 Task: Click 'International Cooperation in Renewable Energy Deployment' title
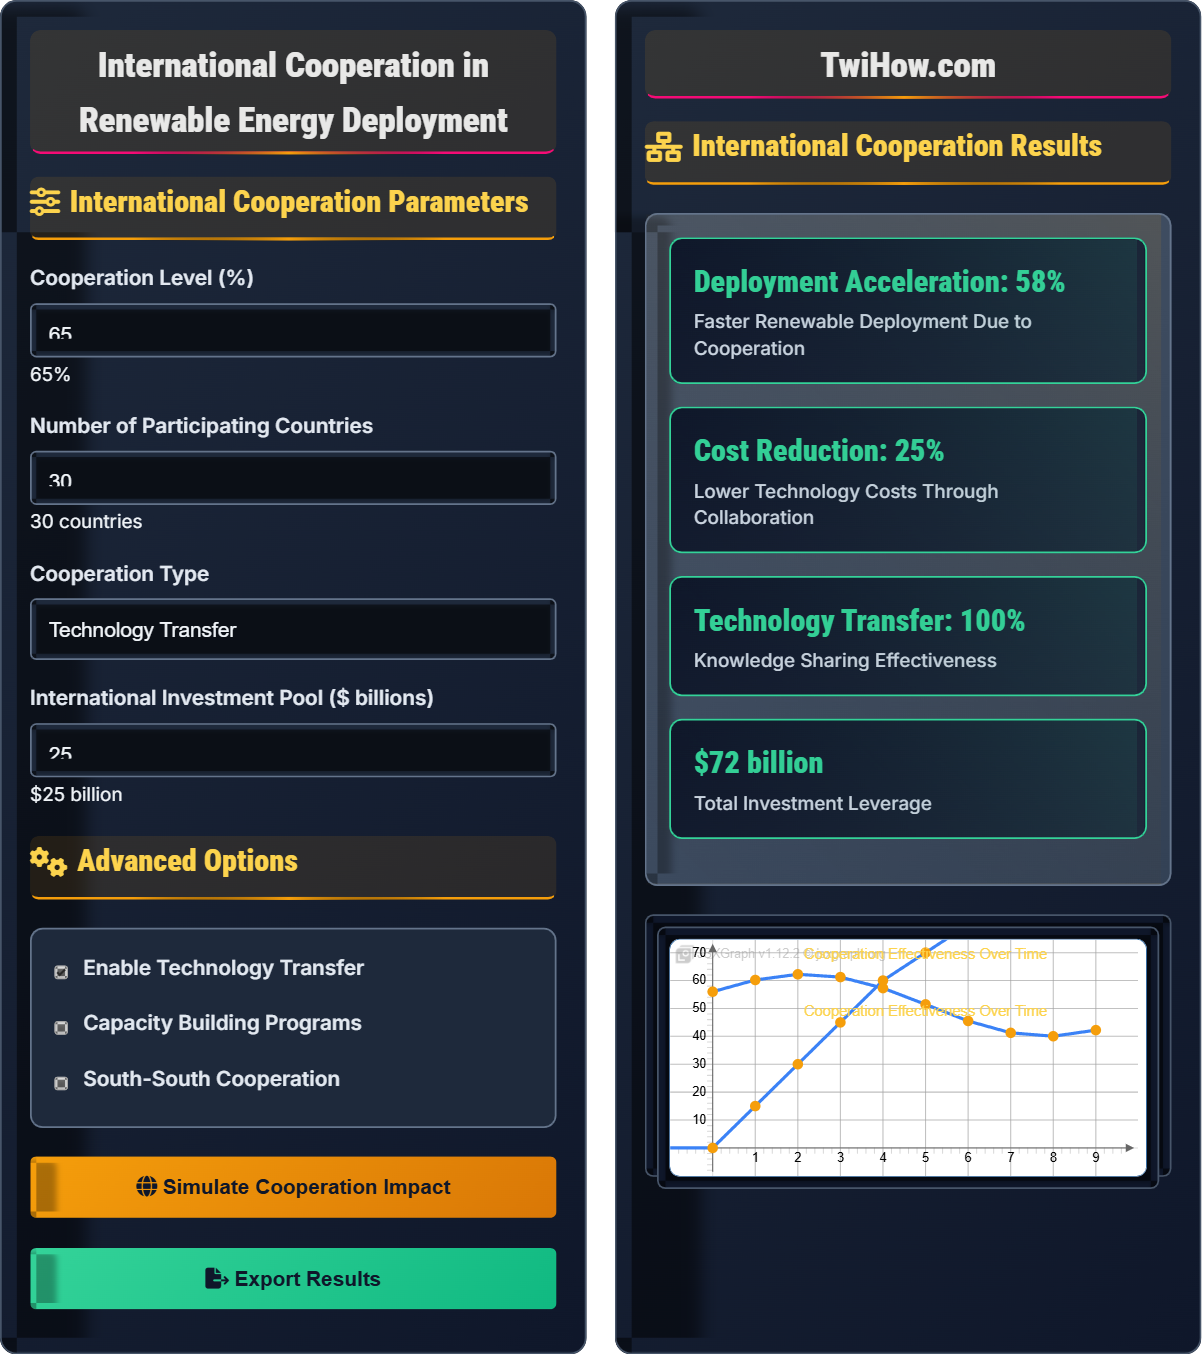(x=293, y=93)
